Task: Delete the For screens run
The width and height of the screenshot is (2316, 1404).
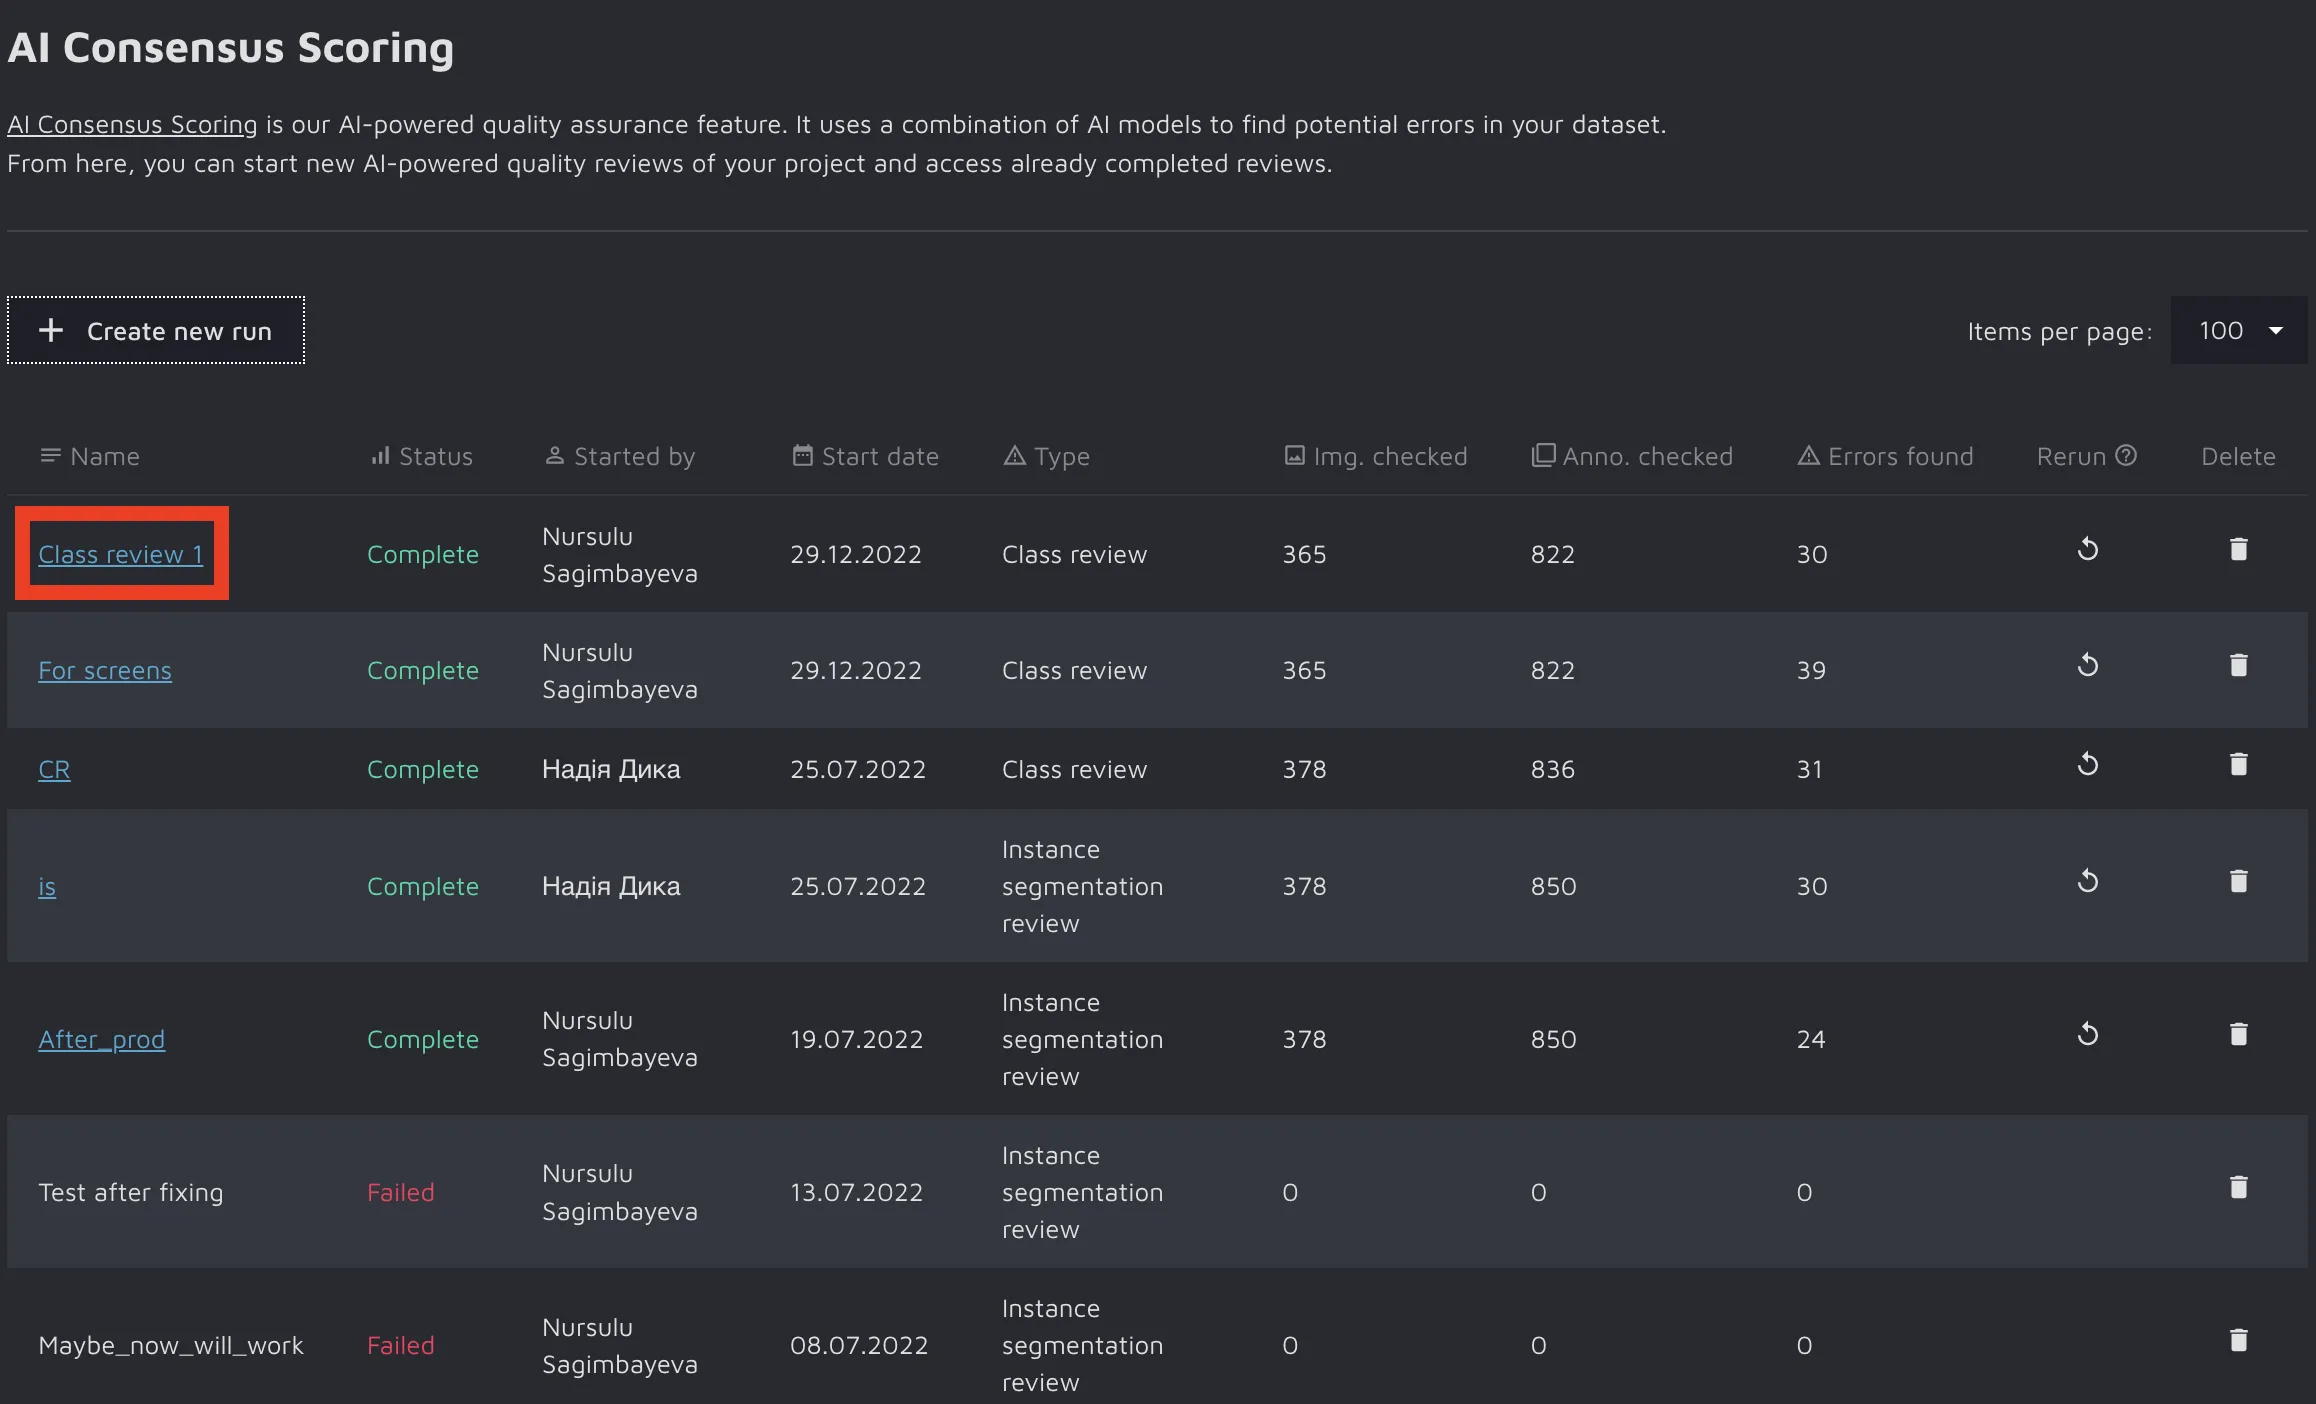Action: click(x=2238, y=665)
